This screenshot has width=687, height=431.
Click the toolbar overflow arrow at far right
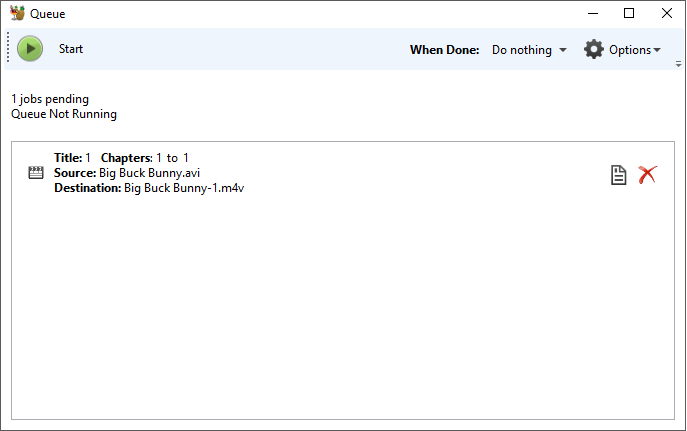[679, 63]
